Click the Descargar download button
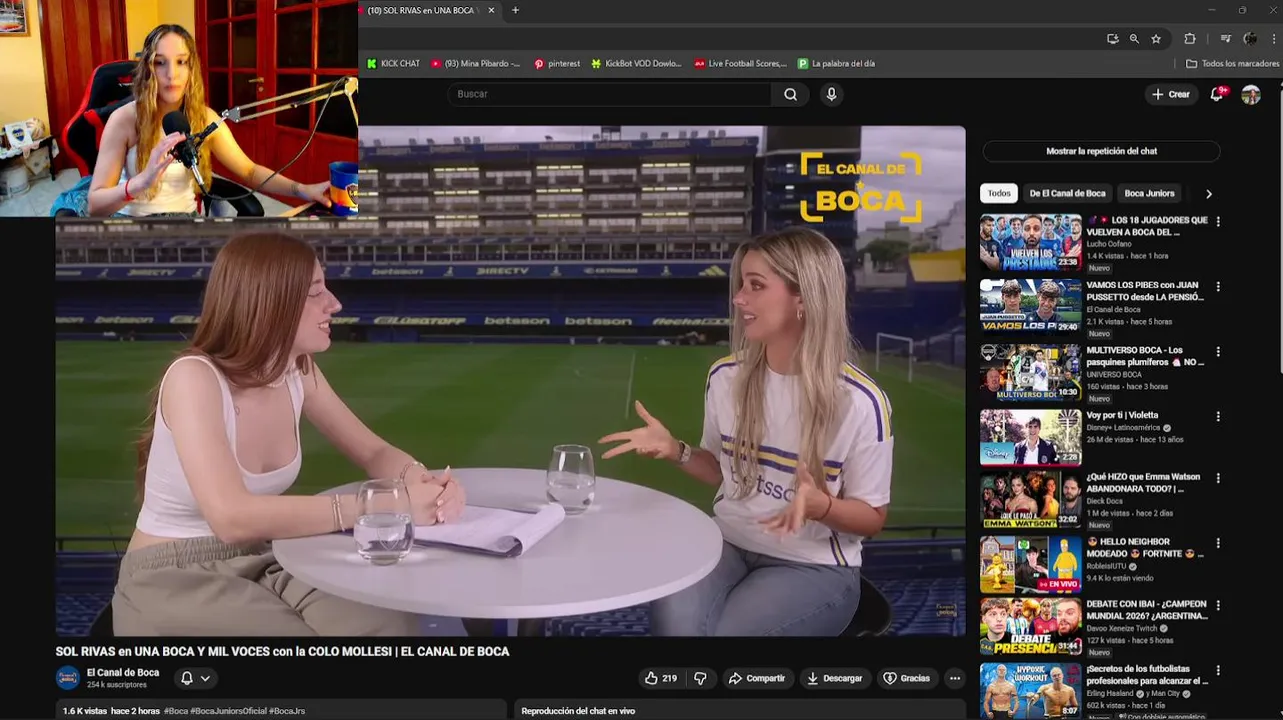Image resolution: width=1283 pixels, height=720 pixels. pyautogui.click(x=835, y=678)
